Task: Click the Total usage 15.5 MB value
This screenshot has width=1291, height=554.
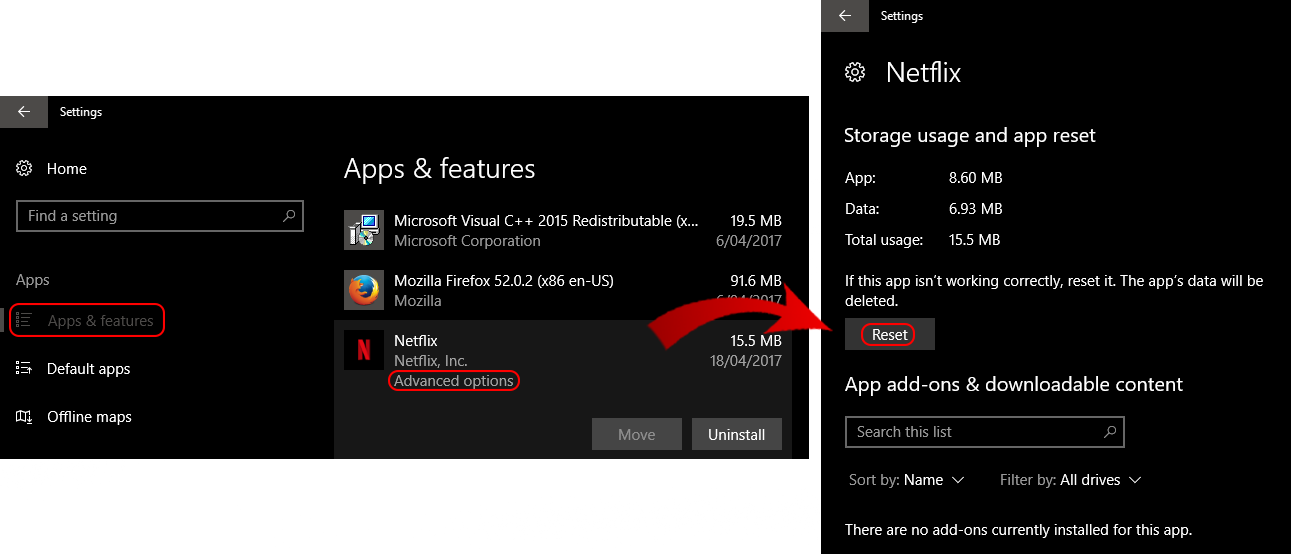Action: pyautogui.click(x=975, y=240)
